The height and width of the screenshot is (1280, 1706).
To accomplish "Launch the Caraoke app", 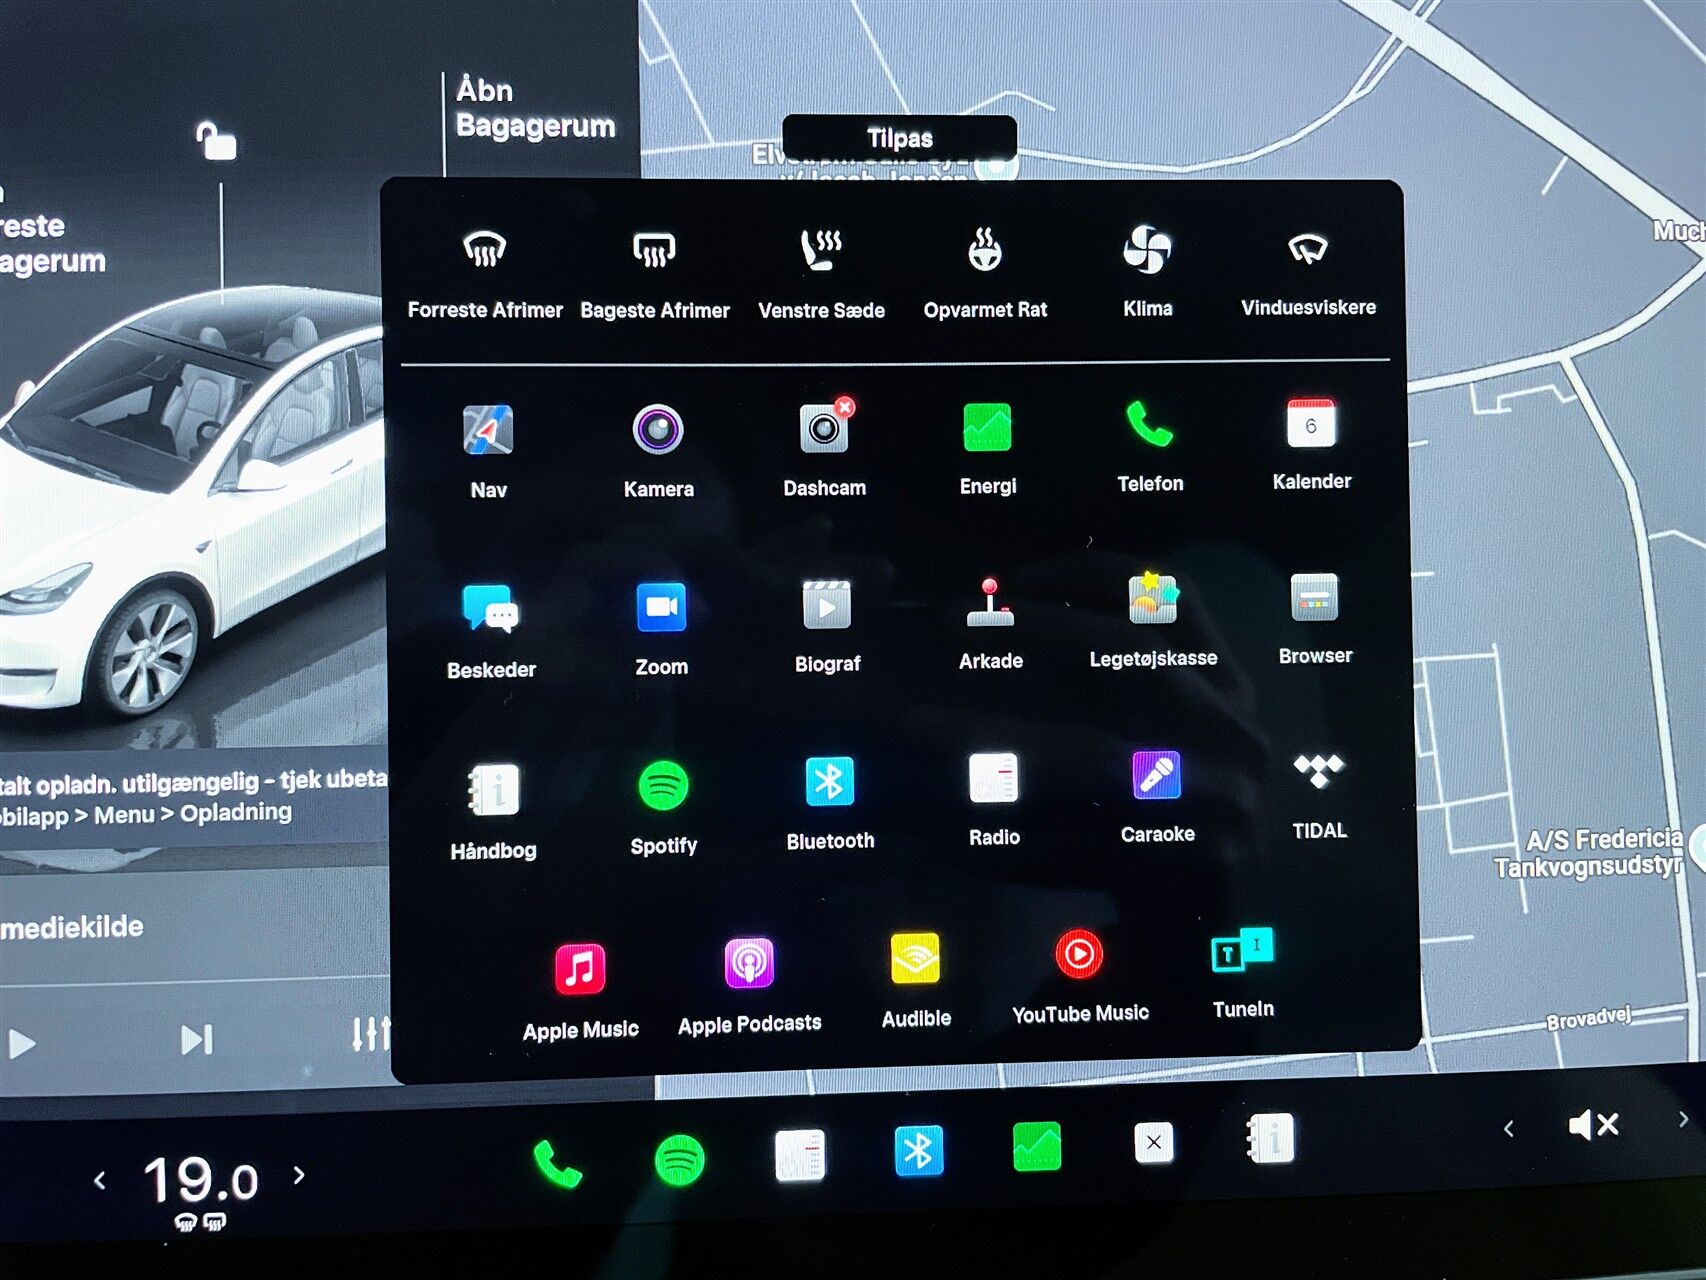I will pyautogui.click(x=1157, y=797).
